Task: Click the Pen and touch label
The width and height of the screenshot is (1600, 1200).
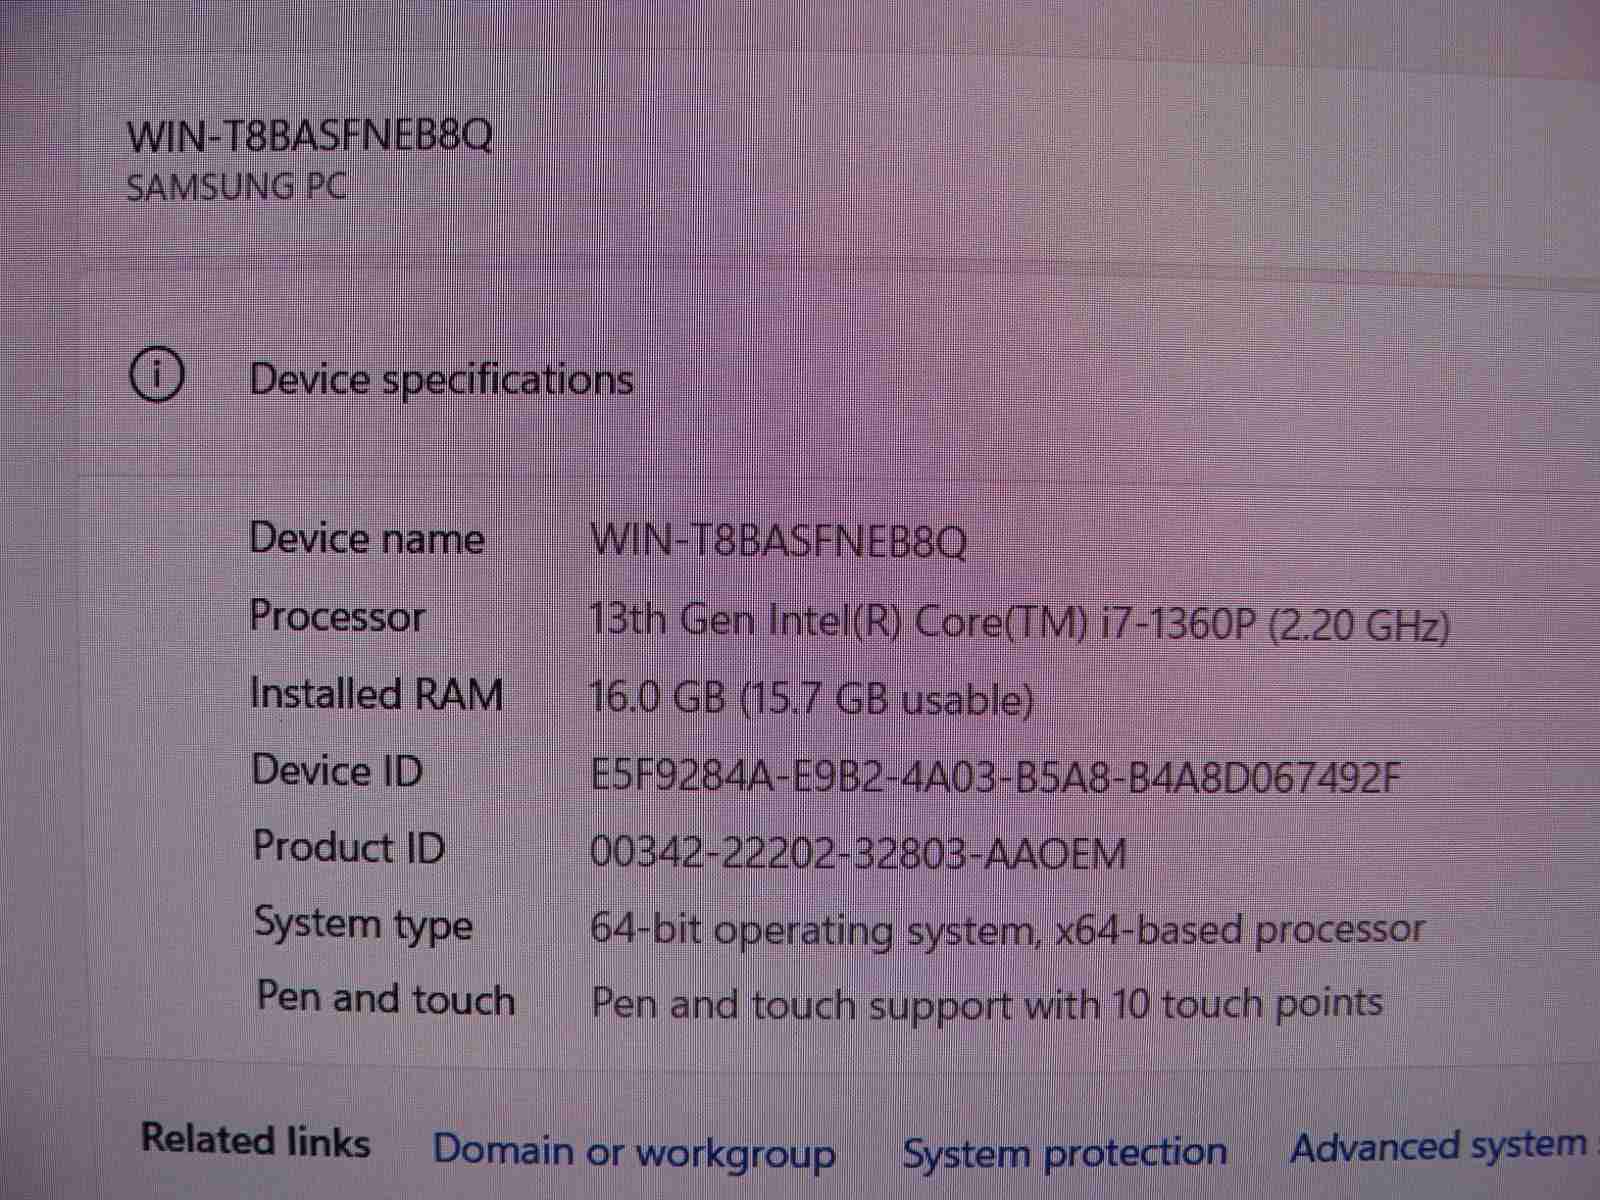Action: [386, 999]
